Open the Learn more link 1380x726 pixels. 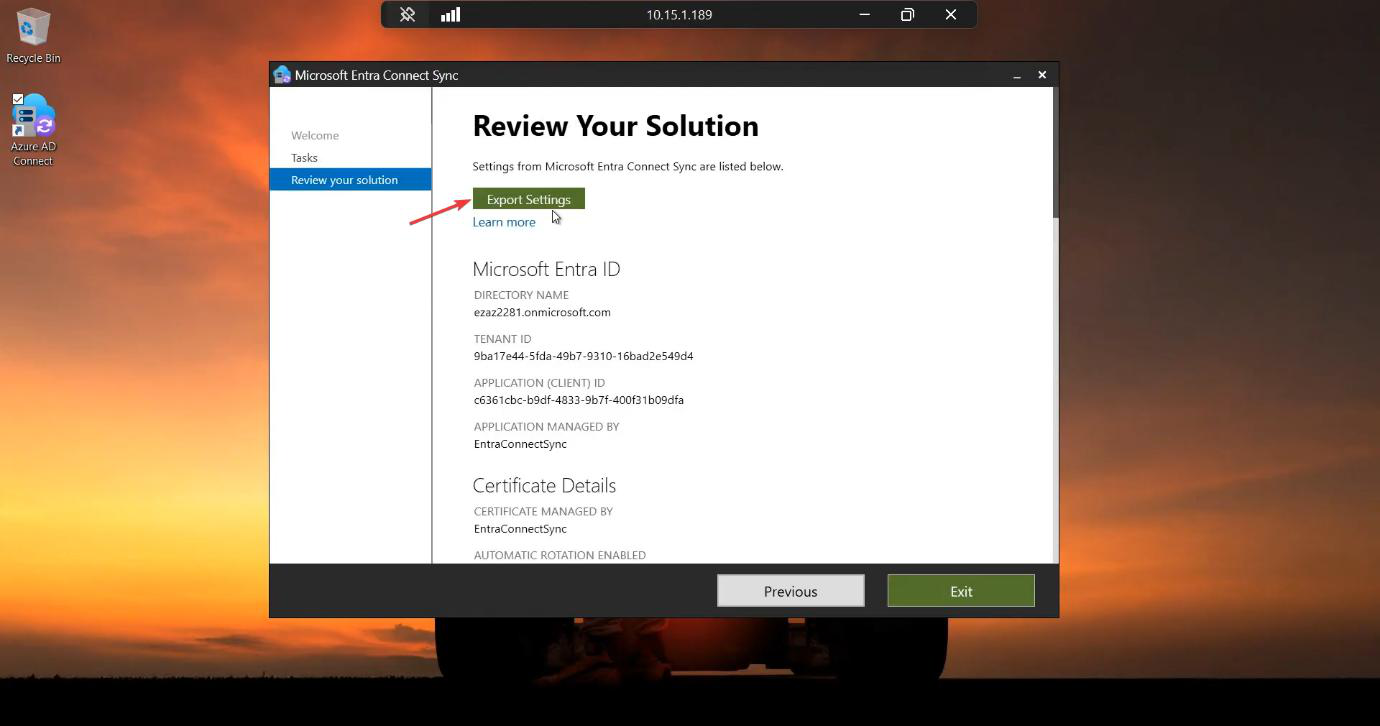[x=504, y=222]
